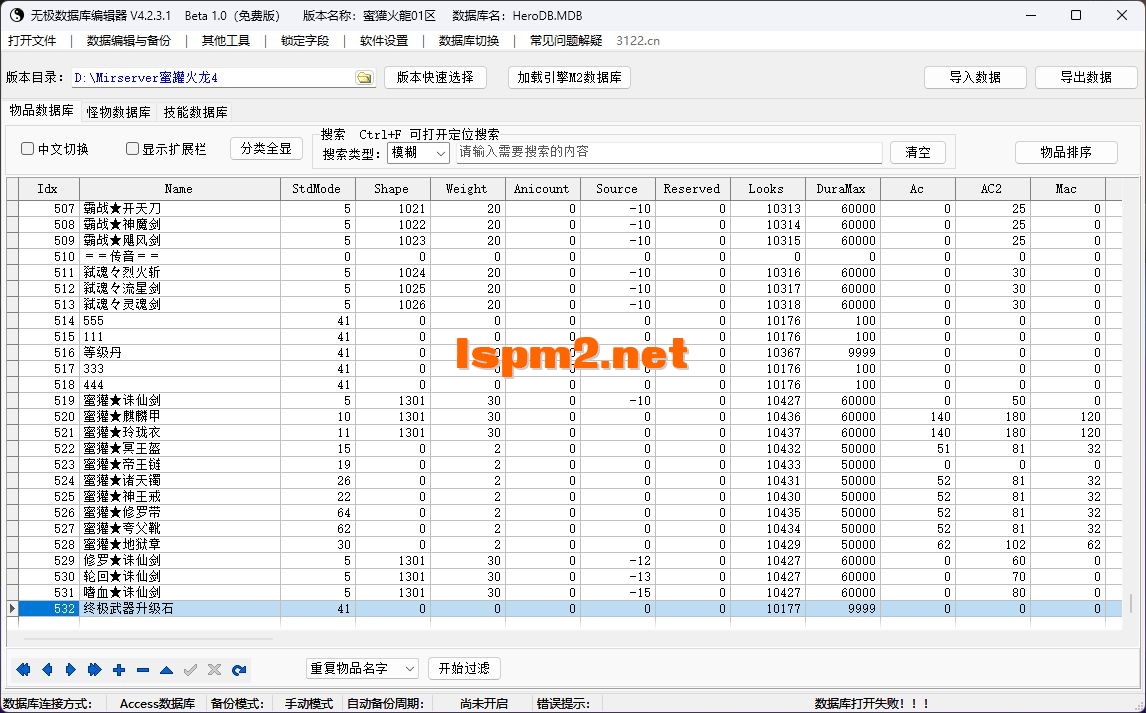This screenshot has width=1146, height=713.
Task: Switch to the 怪物数据库 tab
Action: [118, 113]
